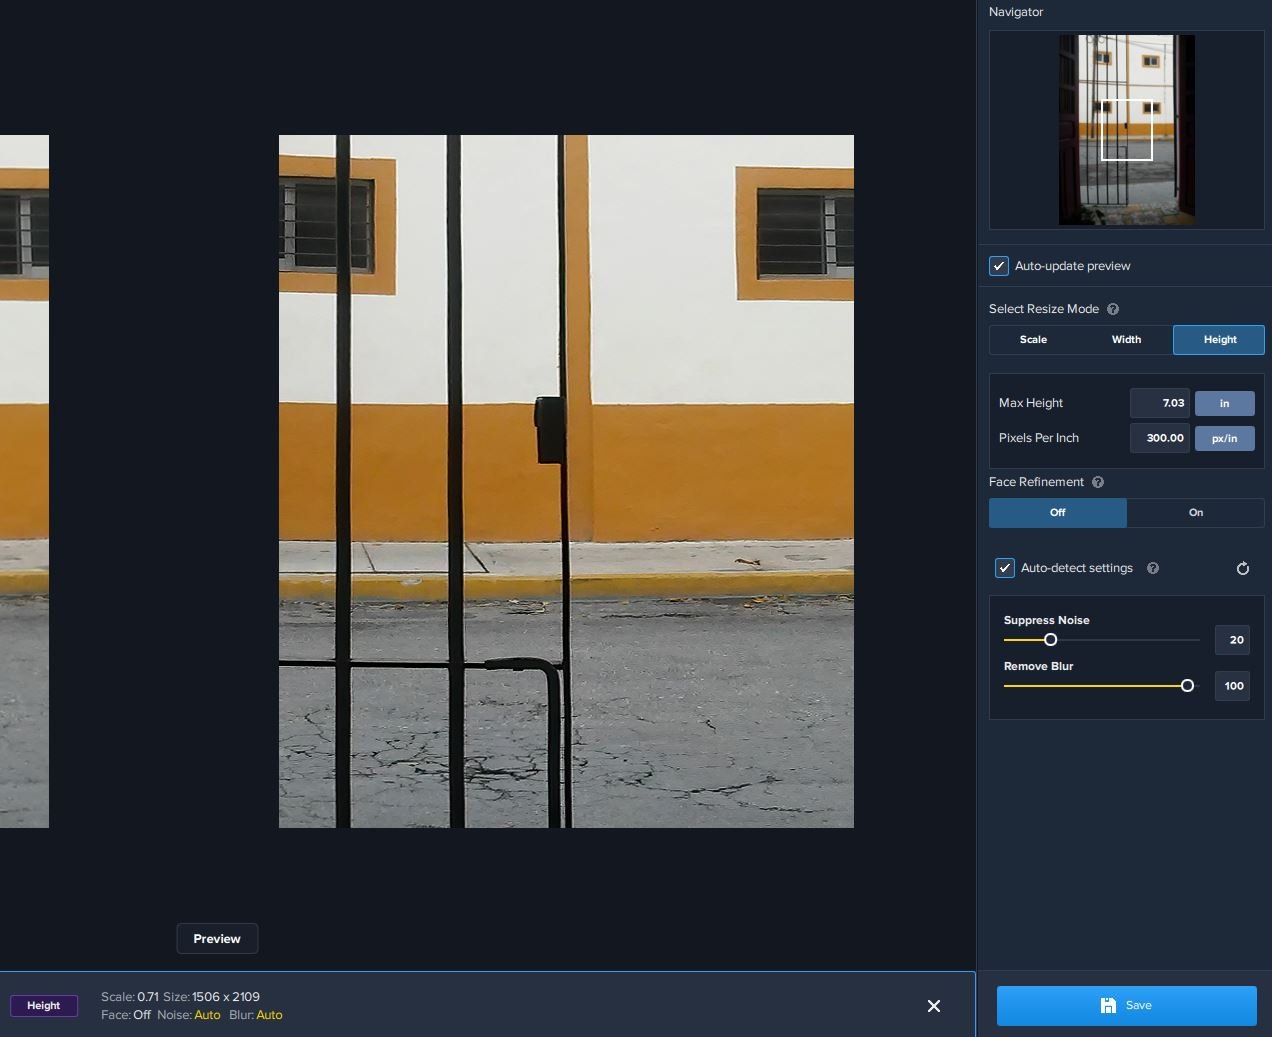Viewport: 1272px width, 1037px height.
Task: Click the help icon beside Select Resize Mode
Action: (1113, 309)
